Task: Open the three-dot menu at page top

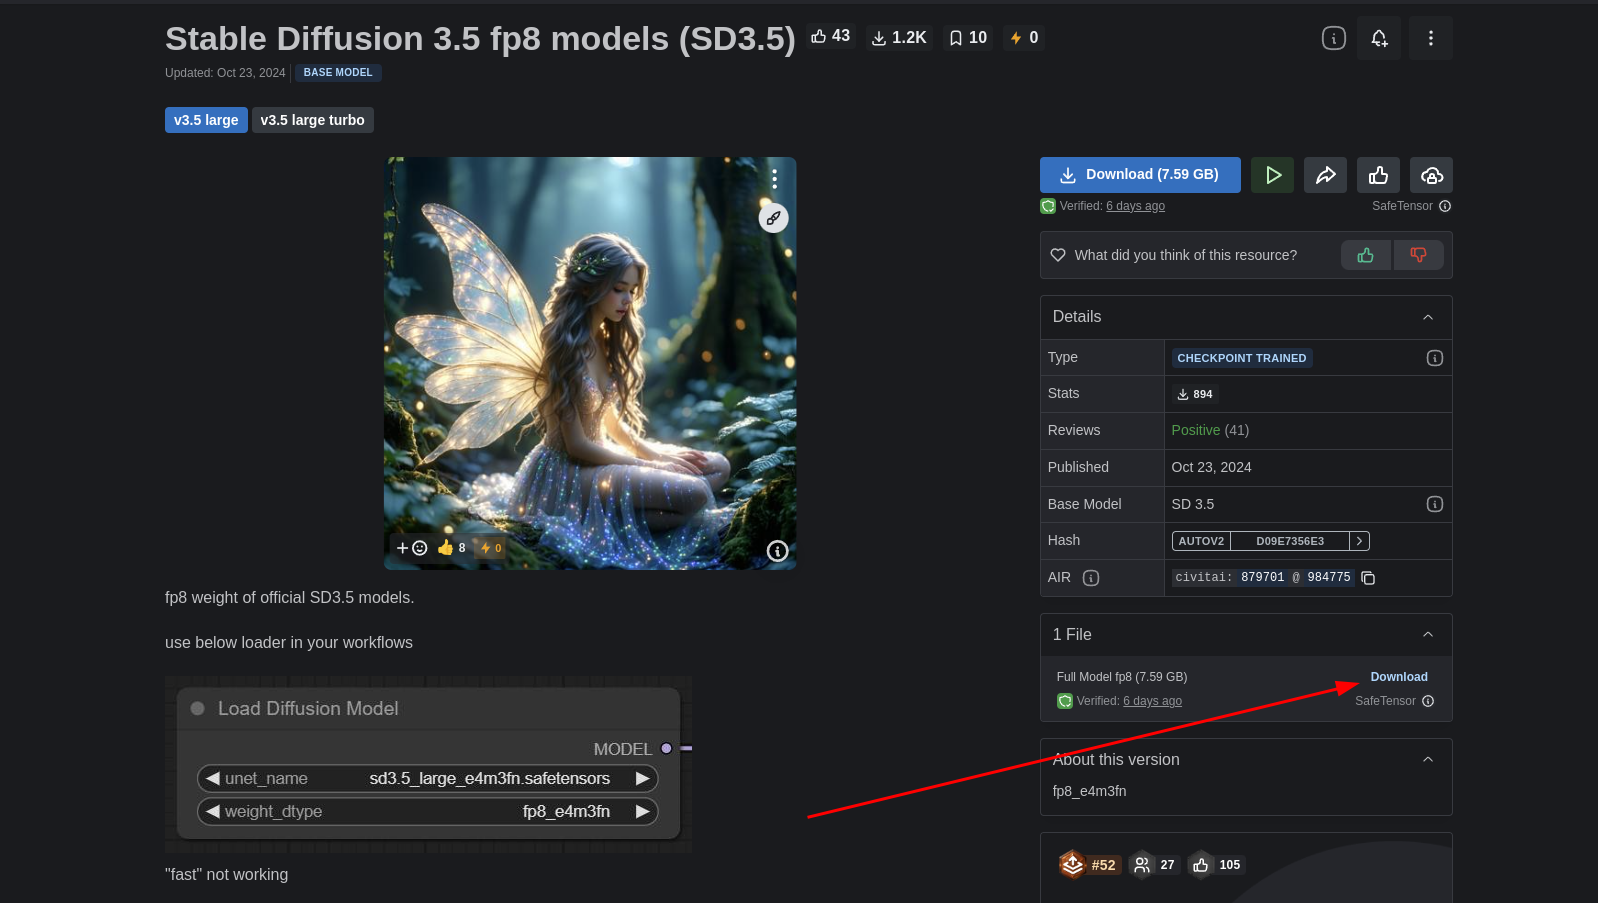Action: pyautogui.click(x=1430, y=38)
